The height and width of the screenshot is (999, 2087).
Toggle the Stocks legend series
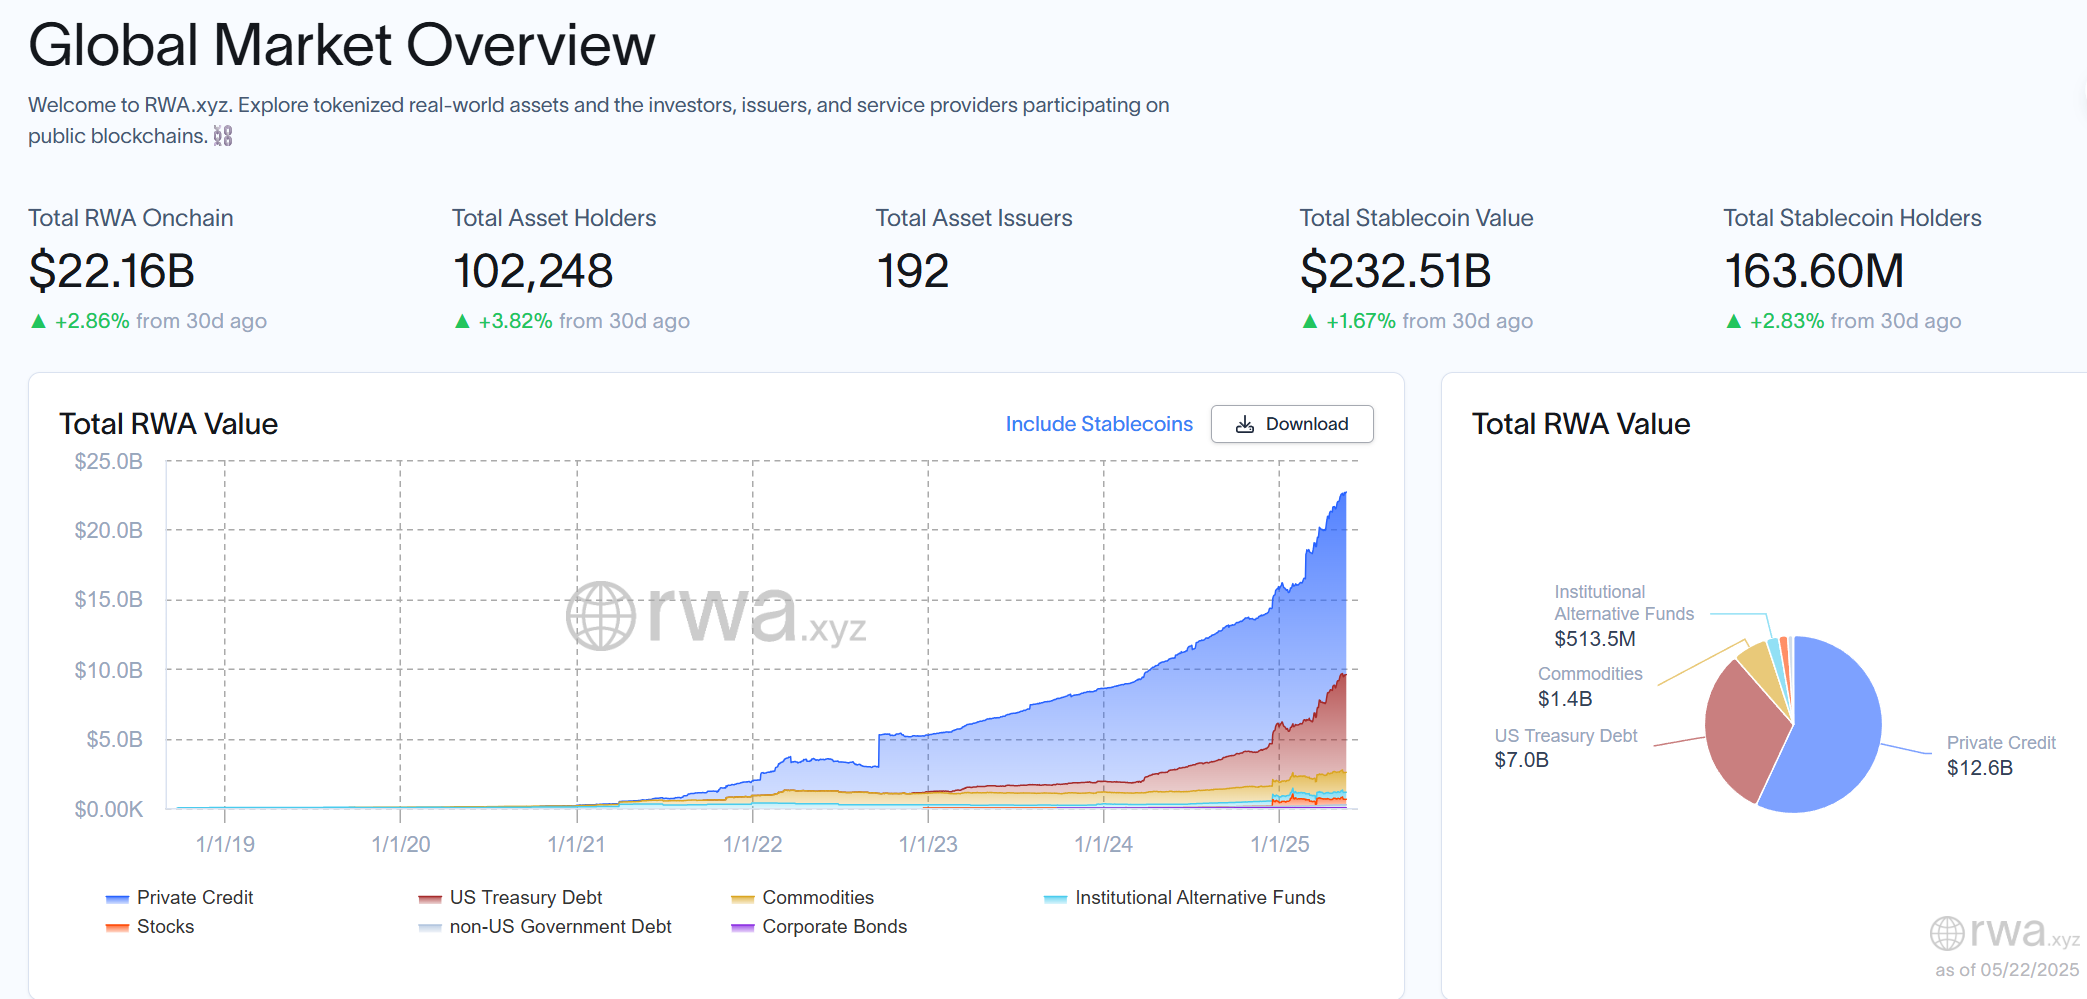150,927
